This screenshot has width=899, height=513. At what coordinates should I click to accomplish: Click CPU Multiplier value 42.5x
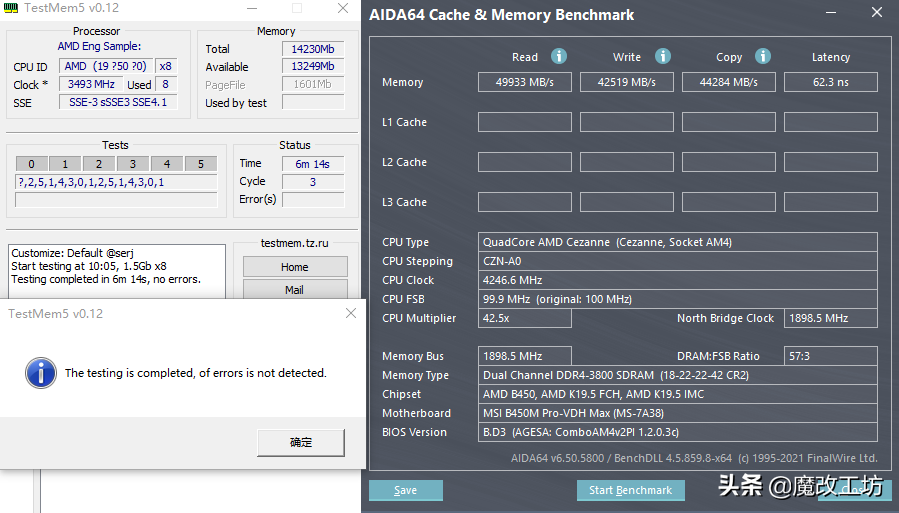(x=525, y=318)
